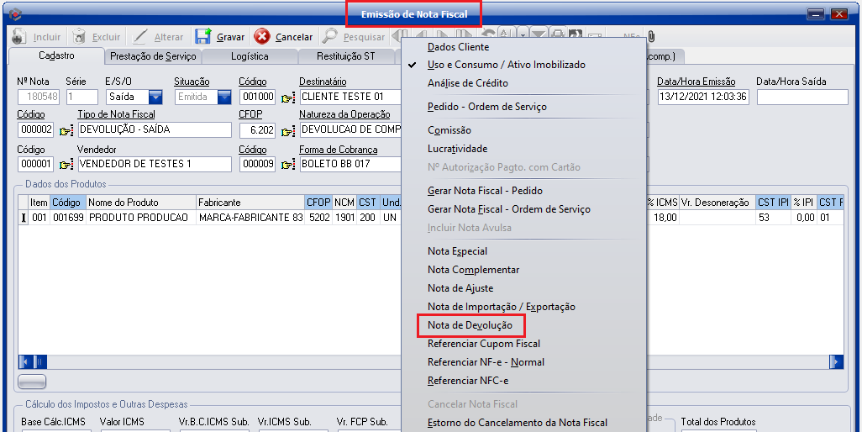Open lookup icon next to Tipo de Nota Fiscal
Screen dimensions: 862x432
(x=67, y=131)
